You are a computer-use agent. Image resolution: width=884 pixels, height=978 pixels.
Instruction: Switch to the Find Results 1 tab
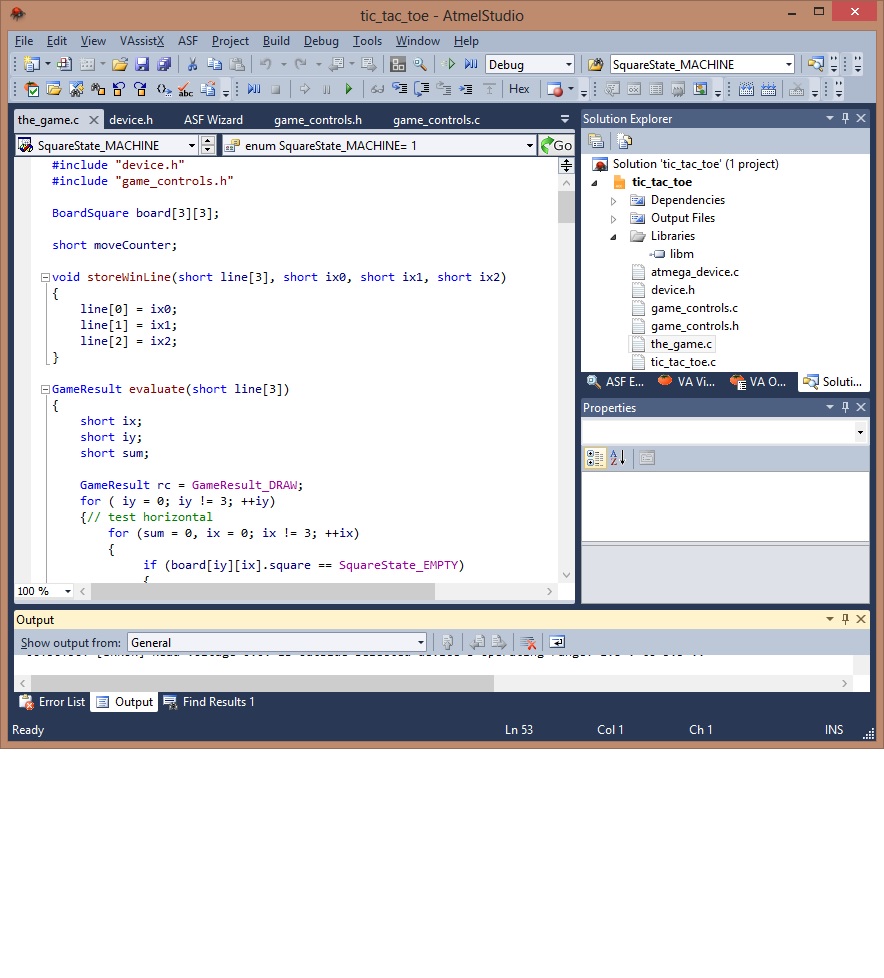pos(209,702)
